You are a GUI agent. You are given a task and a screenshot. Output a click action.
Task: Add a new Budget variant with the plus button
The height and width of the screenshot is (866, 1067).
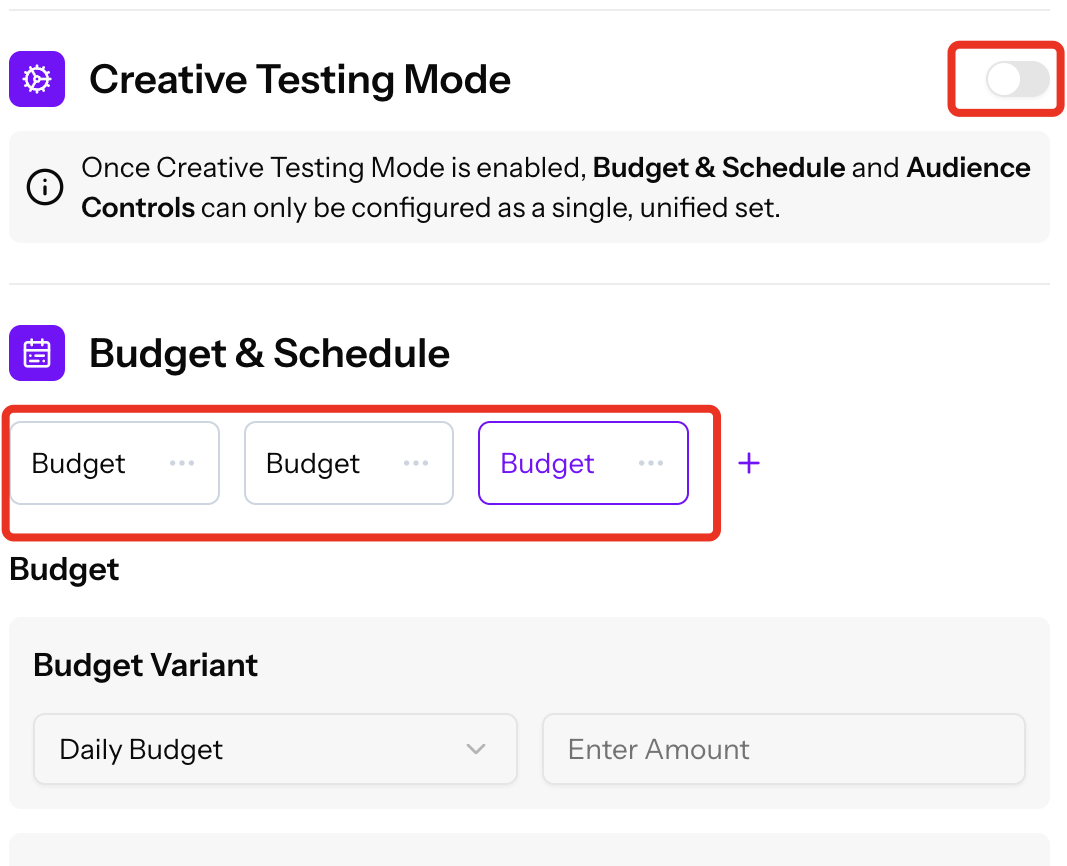tap(749, 462)
